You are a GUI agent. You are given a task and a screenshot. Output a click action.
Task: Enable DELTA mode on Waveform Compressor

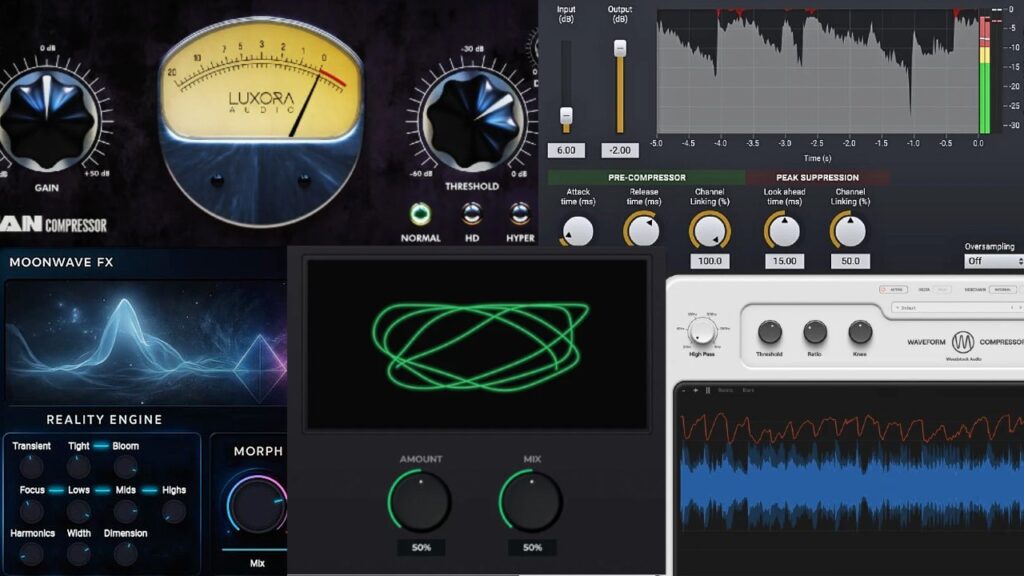click(x=941, y=290)
